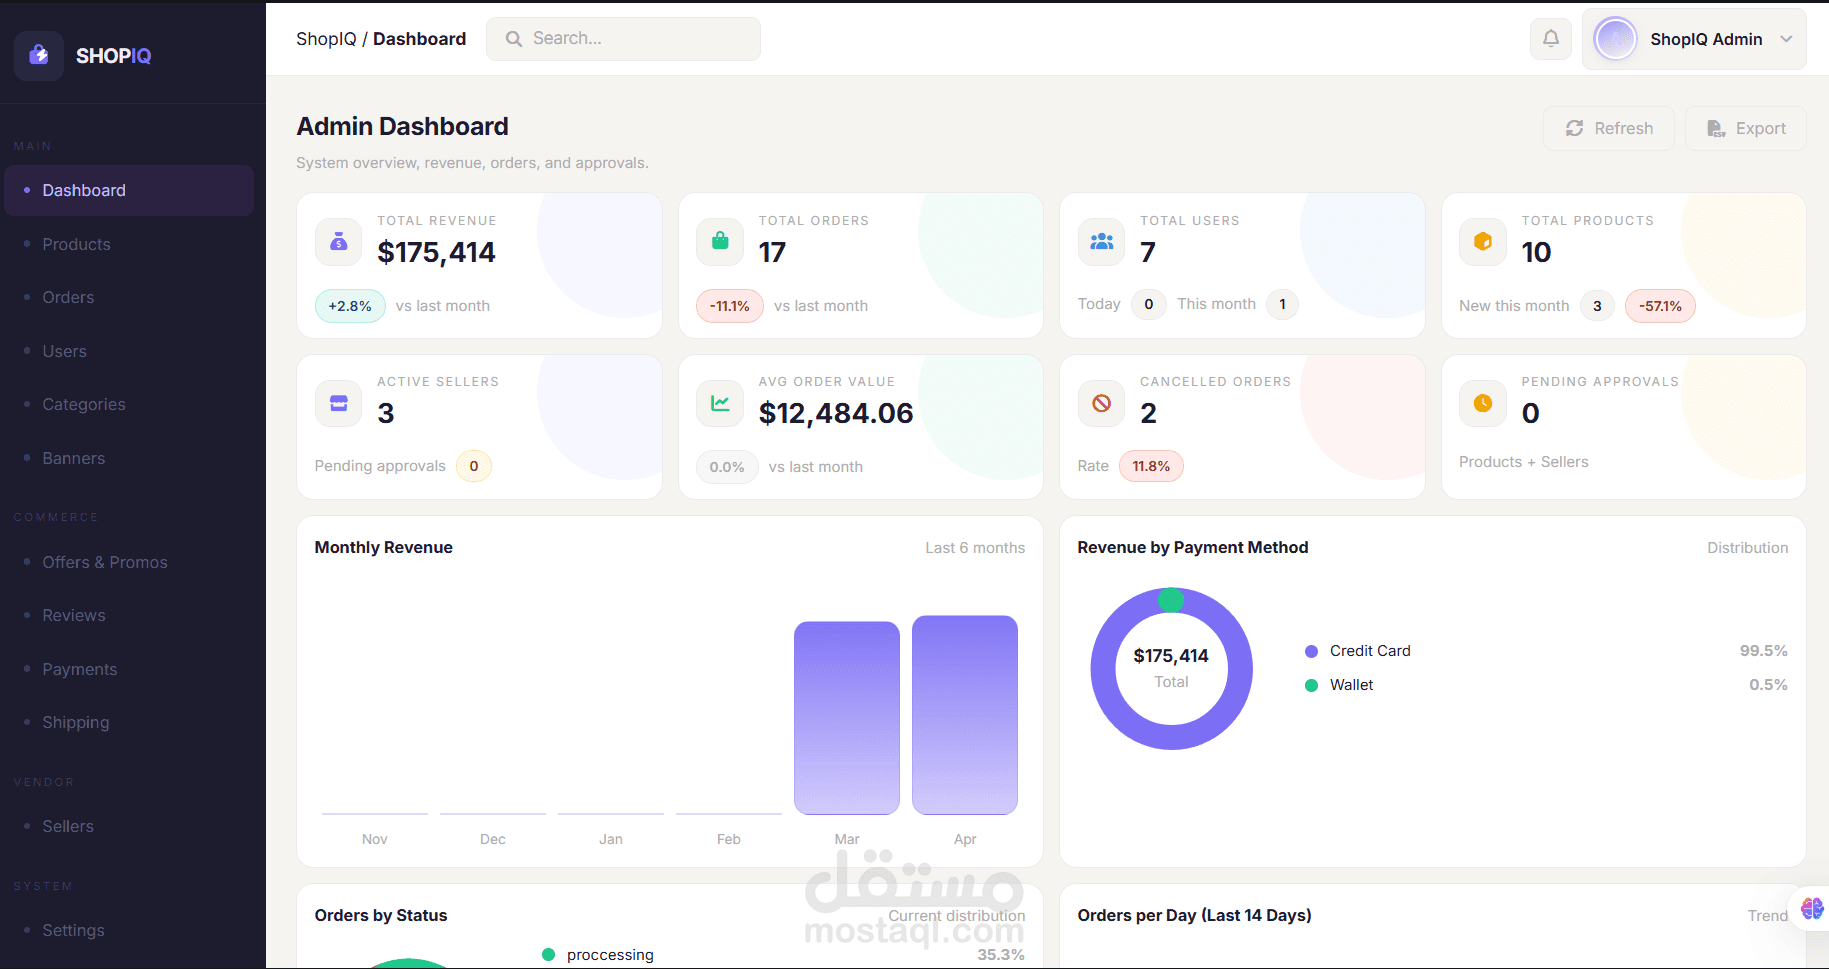Image resolution: width=1829 pixels, height=969 pixels.
Task: Click the ShopIQ Admin avatar
Action: tap(1615, 39)
